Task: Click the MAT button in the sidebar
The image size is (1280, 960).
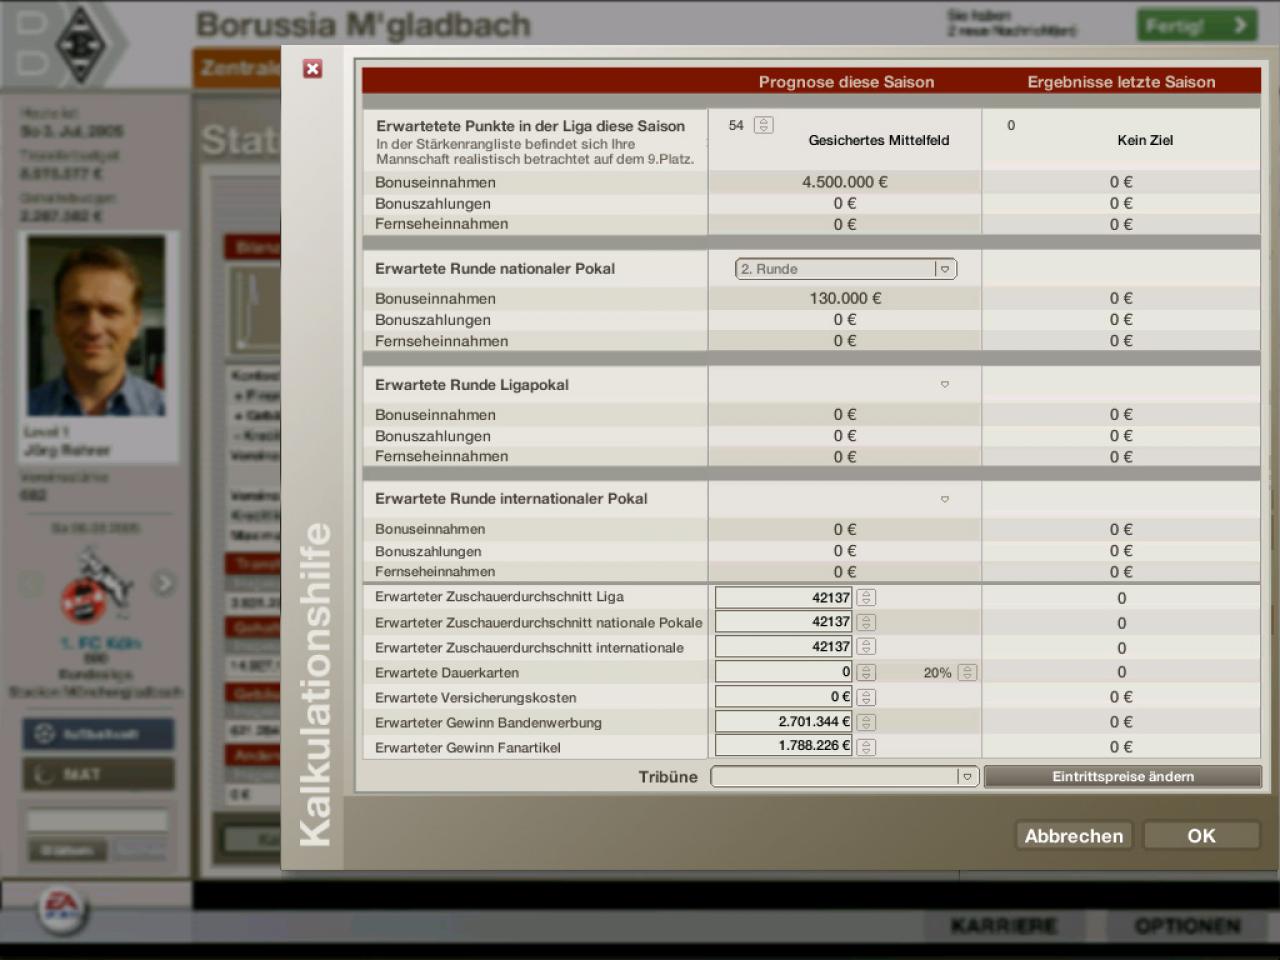Action: (98, 774)
